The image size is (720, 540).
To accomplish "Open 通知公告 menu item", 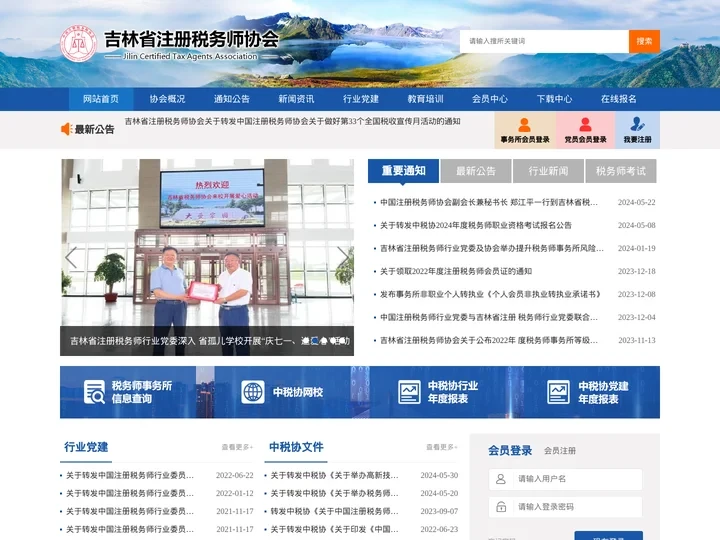I will 232,99.
